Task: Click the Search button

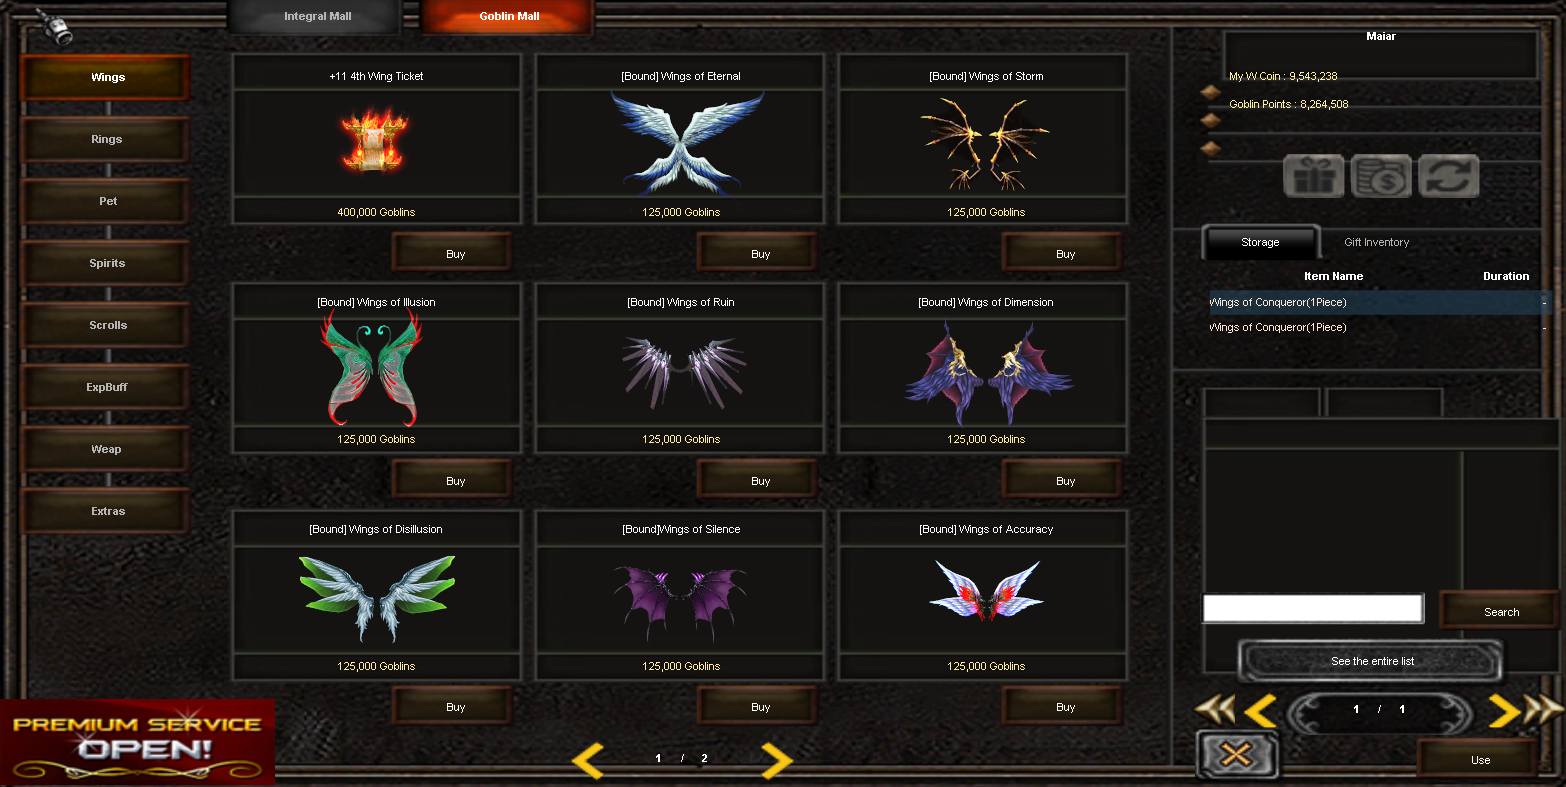Action: [1501, 611]
